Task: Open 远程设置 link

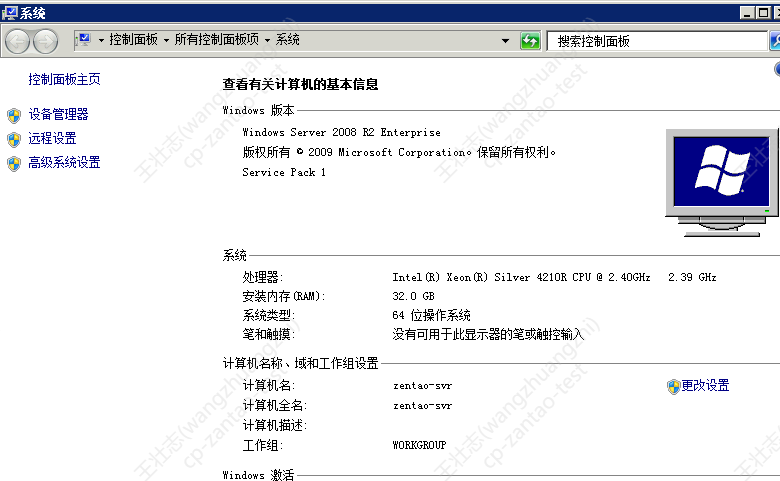Action: tap(52, 138)
